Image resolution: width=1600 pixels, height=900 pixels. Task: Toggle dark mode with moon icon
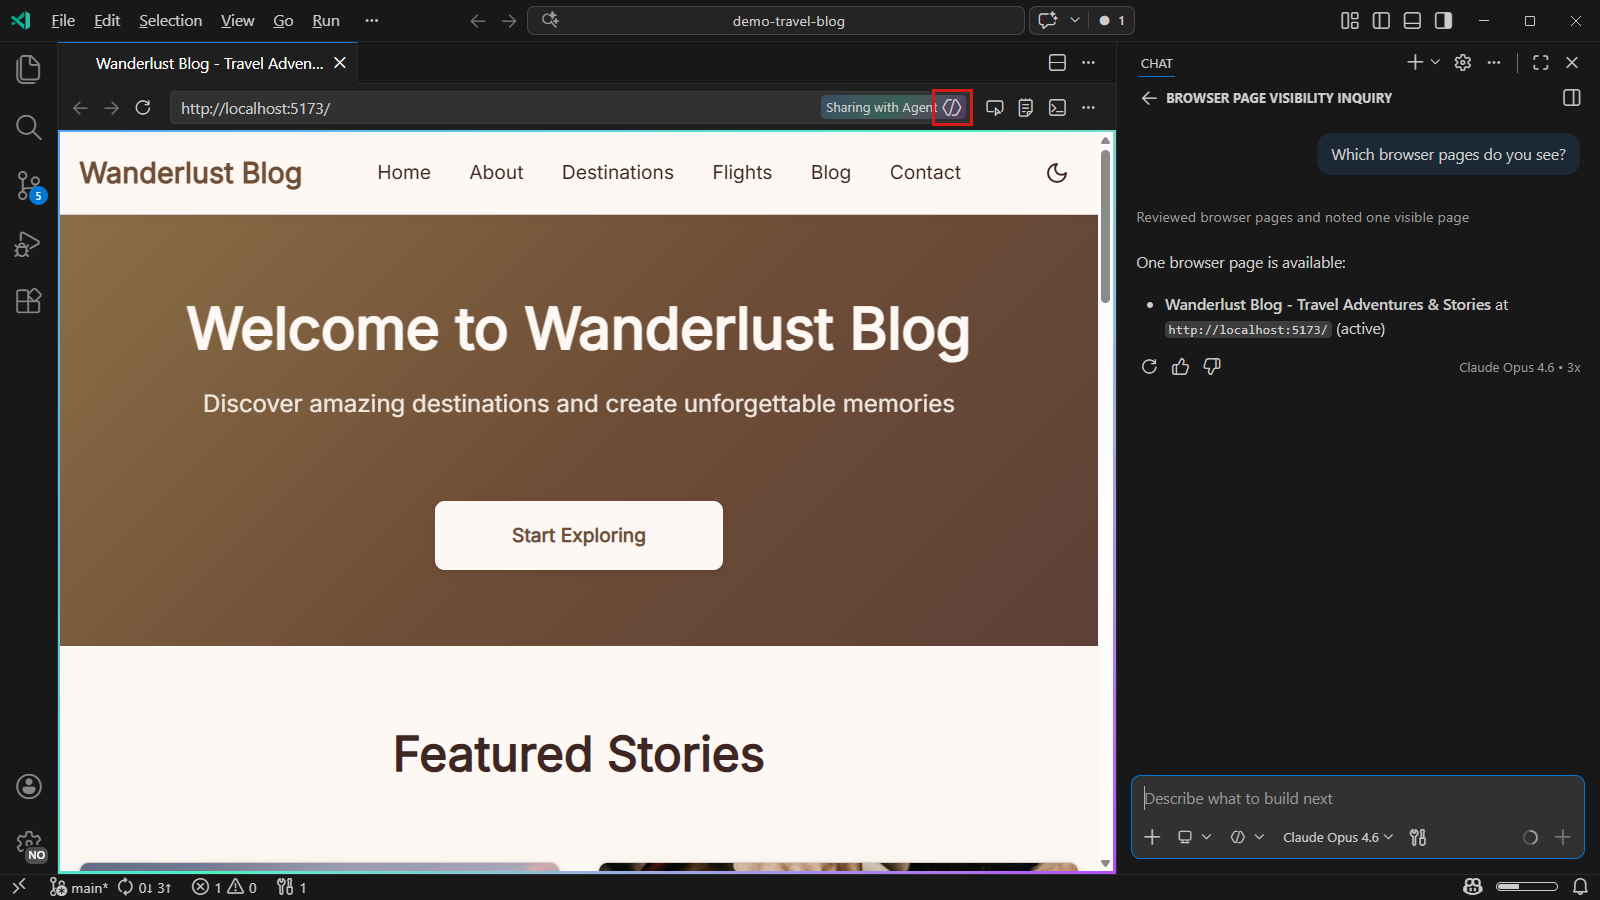point(1057,173)
